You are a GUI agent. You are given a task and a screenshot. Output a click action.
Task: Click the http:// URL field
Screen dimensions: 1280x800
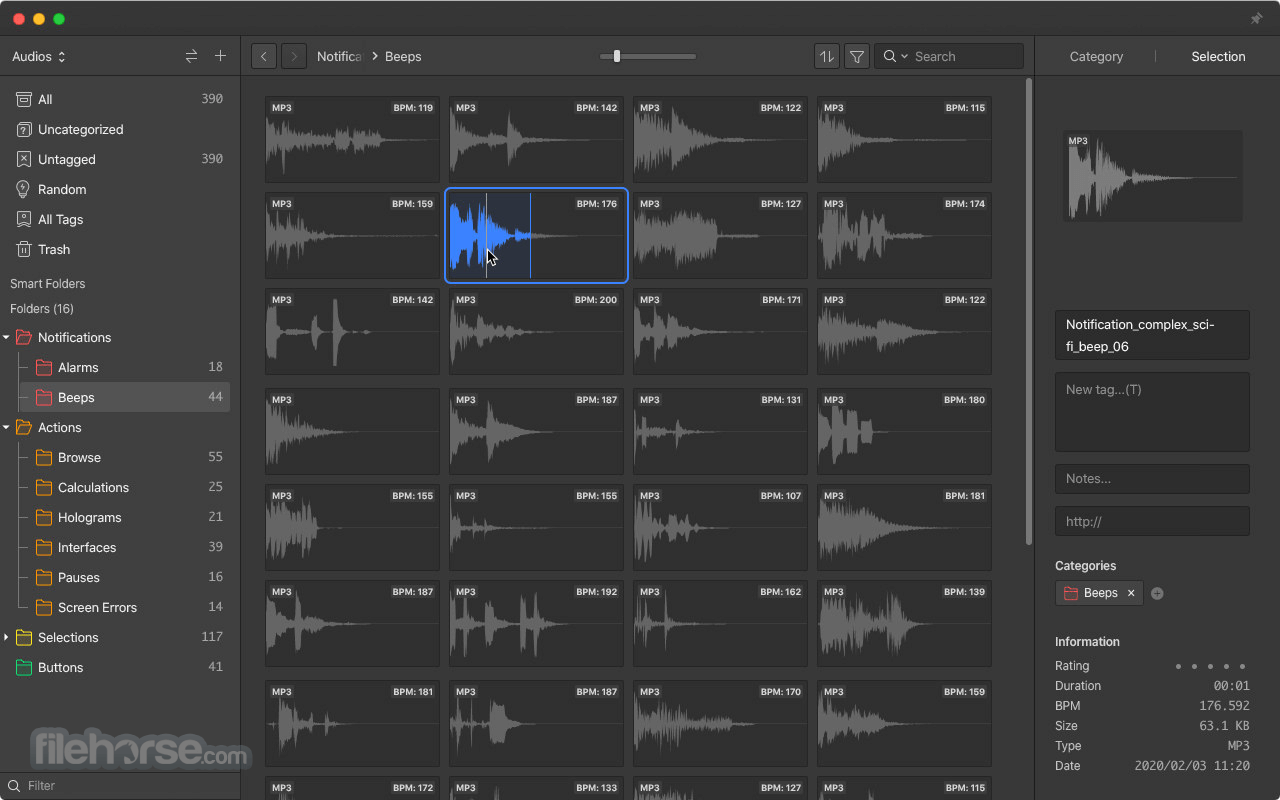pyautogui.click(x=1152, y=521)
